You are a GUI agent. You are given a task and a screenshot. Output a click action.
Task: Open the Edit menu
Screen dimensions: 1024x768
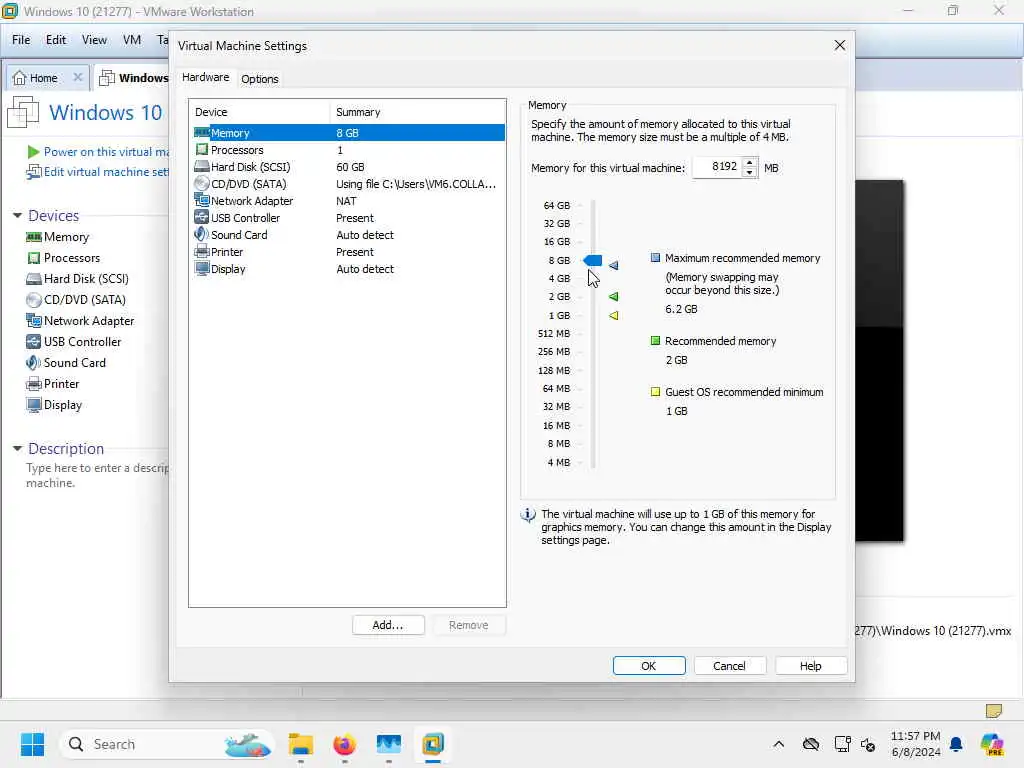(56, 40)
